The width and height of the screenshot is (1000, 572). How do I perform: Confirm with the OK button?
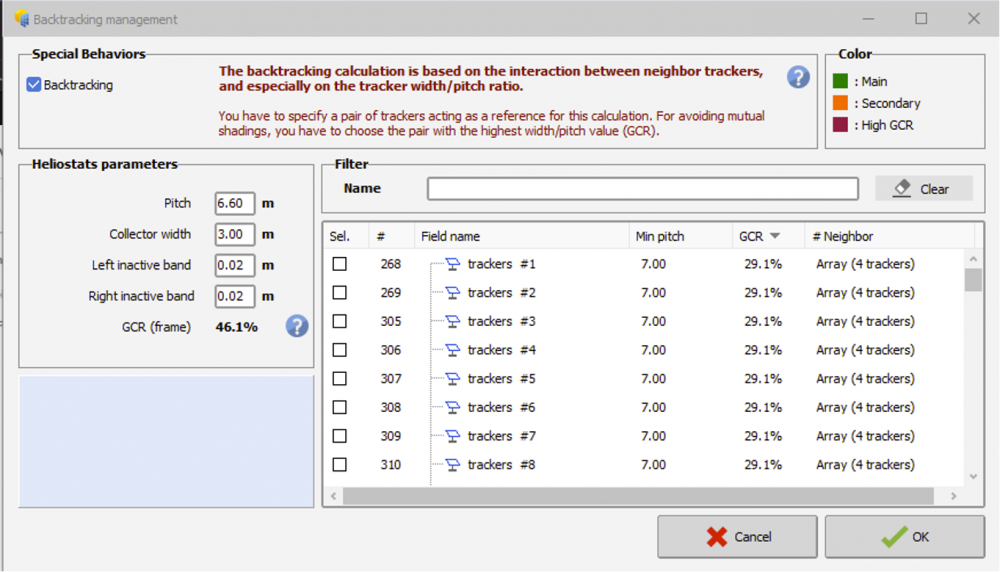point(904,537)
